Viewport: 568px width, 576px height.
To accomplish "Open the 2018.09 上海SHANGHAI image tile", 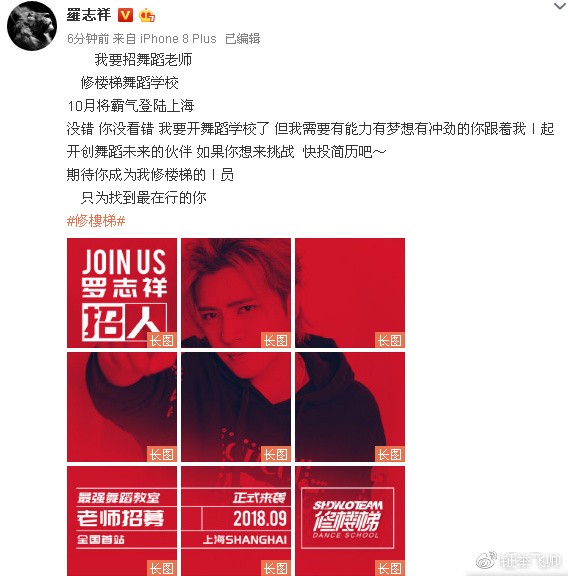I will [x=236, y=521].
